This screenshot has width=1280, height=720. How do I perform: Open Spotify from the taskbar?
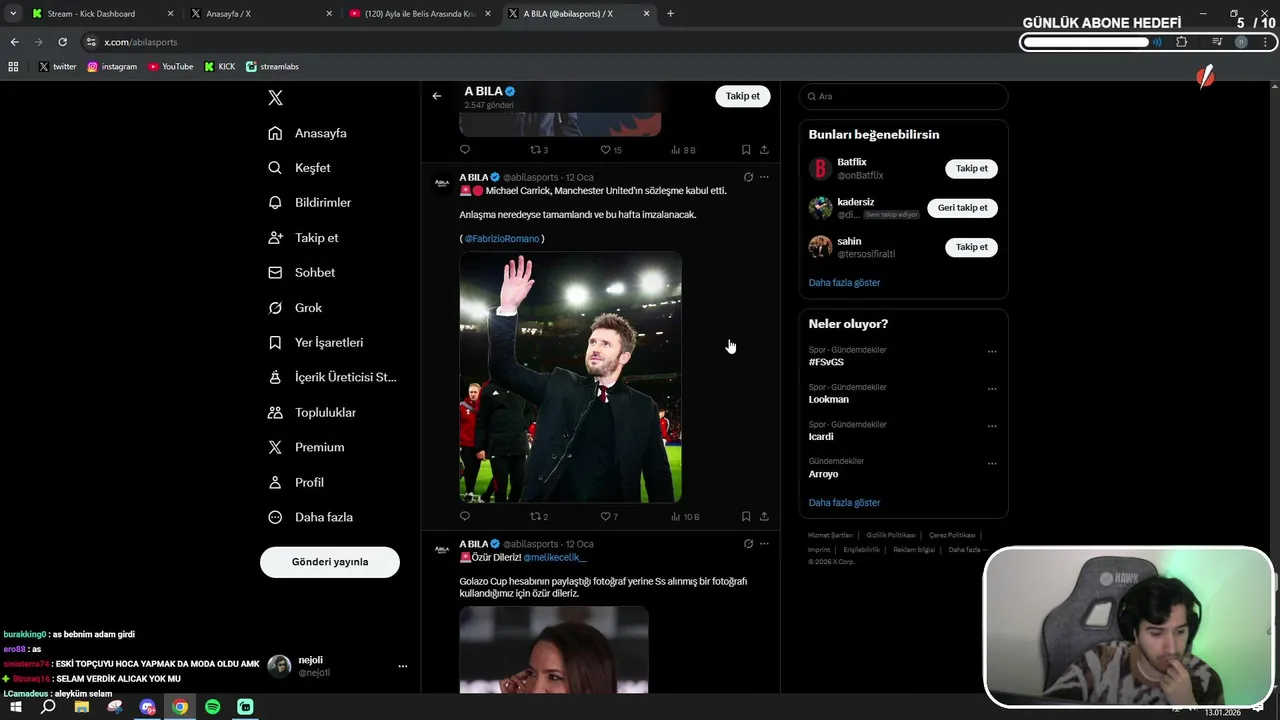(212, 707)
